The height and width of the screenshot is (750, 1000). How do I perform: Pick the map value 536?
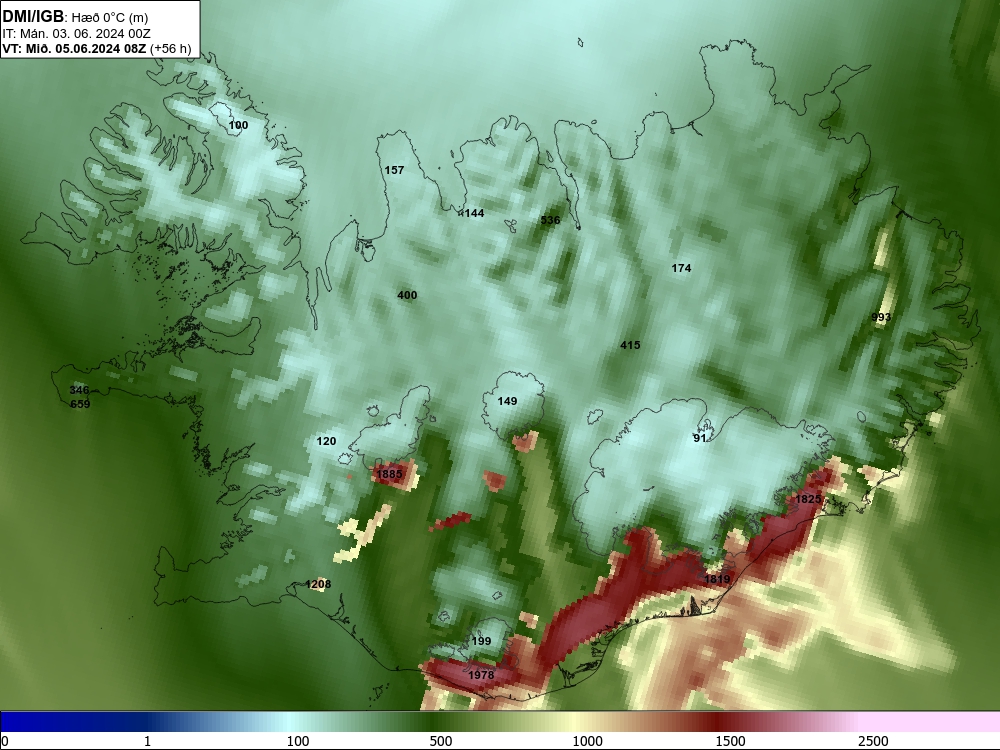[x=550, y=220]
